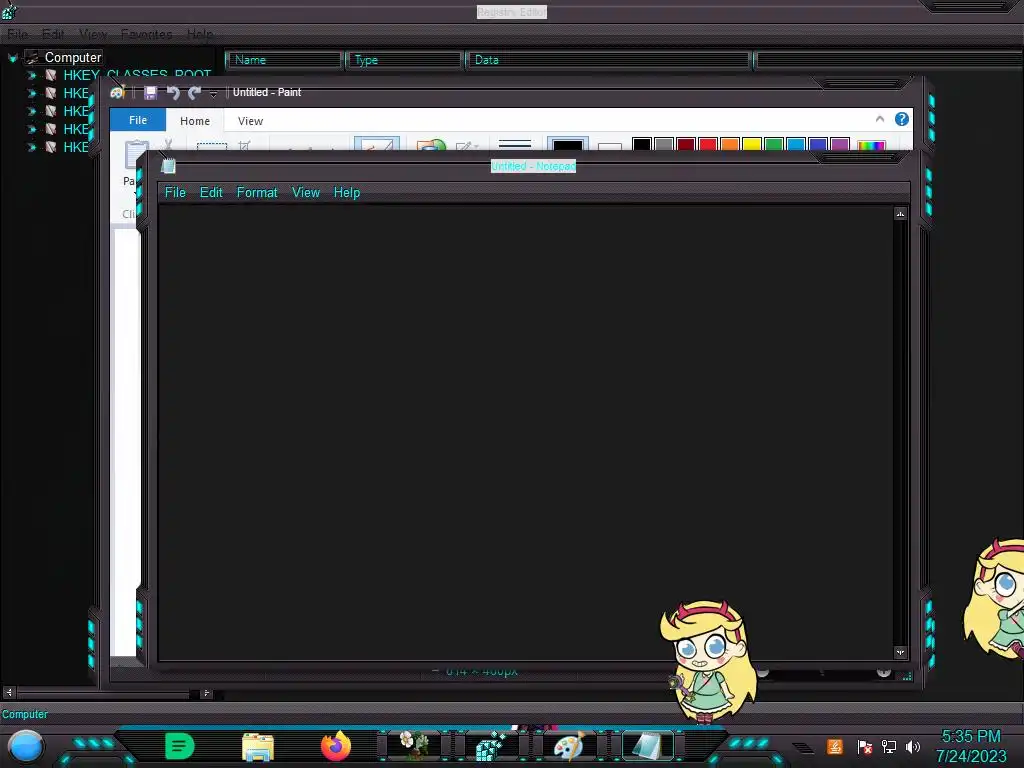
Task: Open Registry Editor's File menu
Action: [x=18, y=34]
